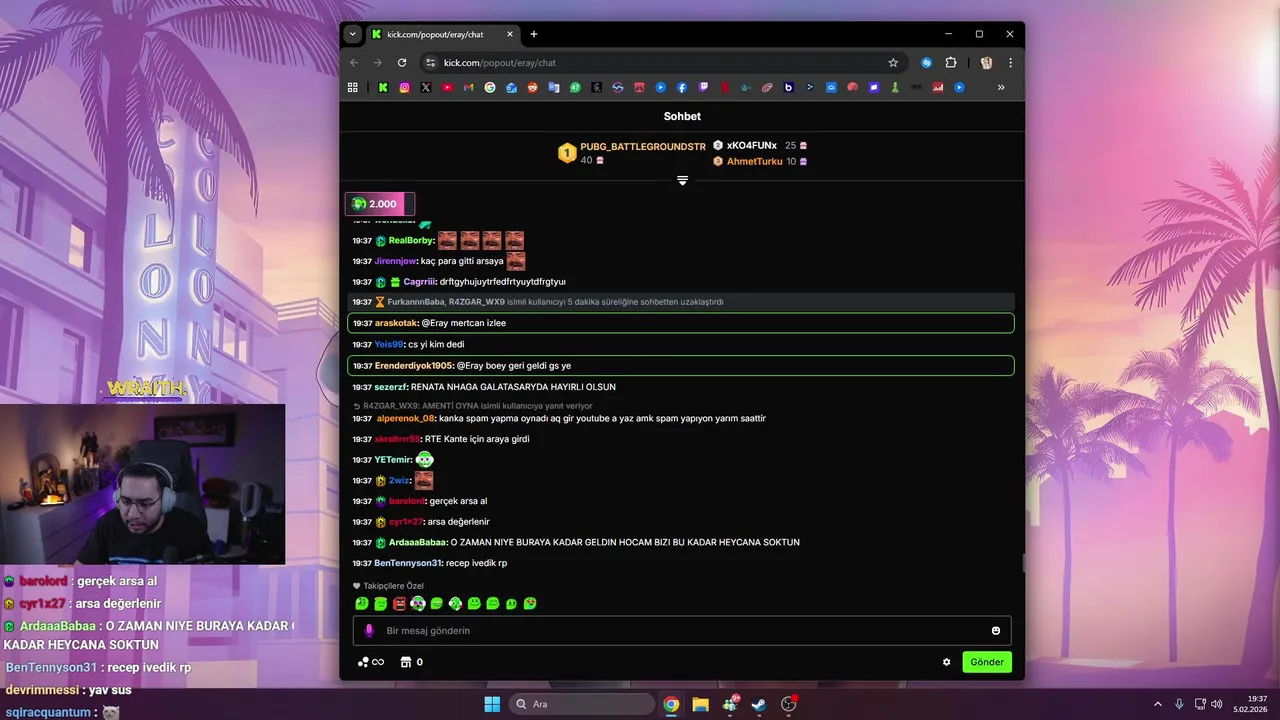Open the Instagram bookmark
This screenshot has height=720, width=1280.
[404, 88]
